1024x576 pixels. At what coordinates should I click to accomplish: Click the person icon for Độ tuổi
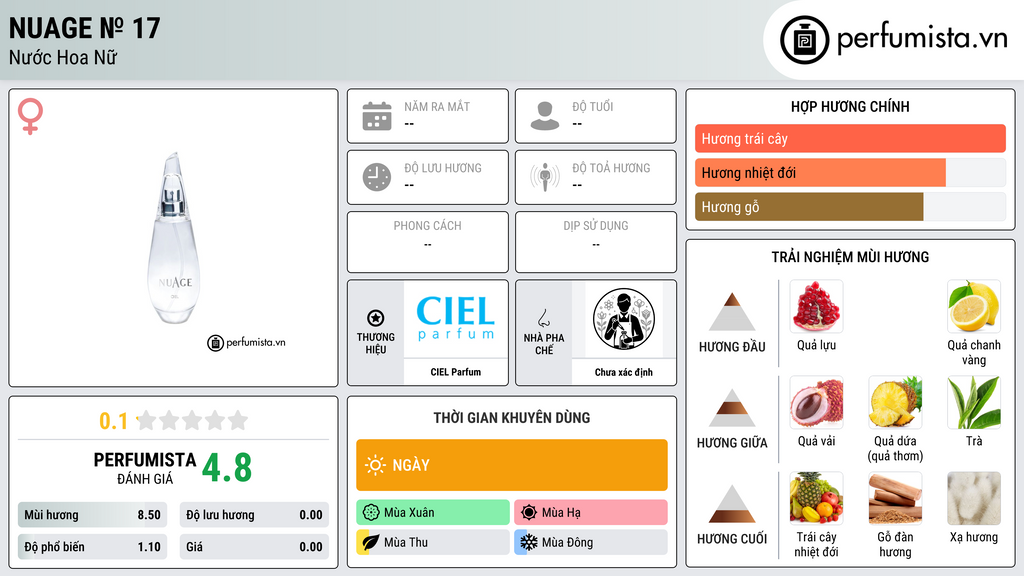point(545,116)
